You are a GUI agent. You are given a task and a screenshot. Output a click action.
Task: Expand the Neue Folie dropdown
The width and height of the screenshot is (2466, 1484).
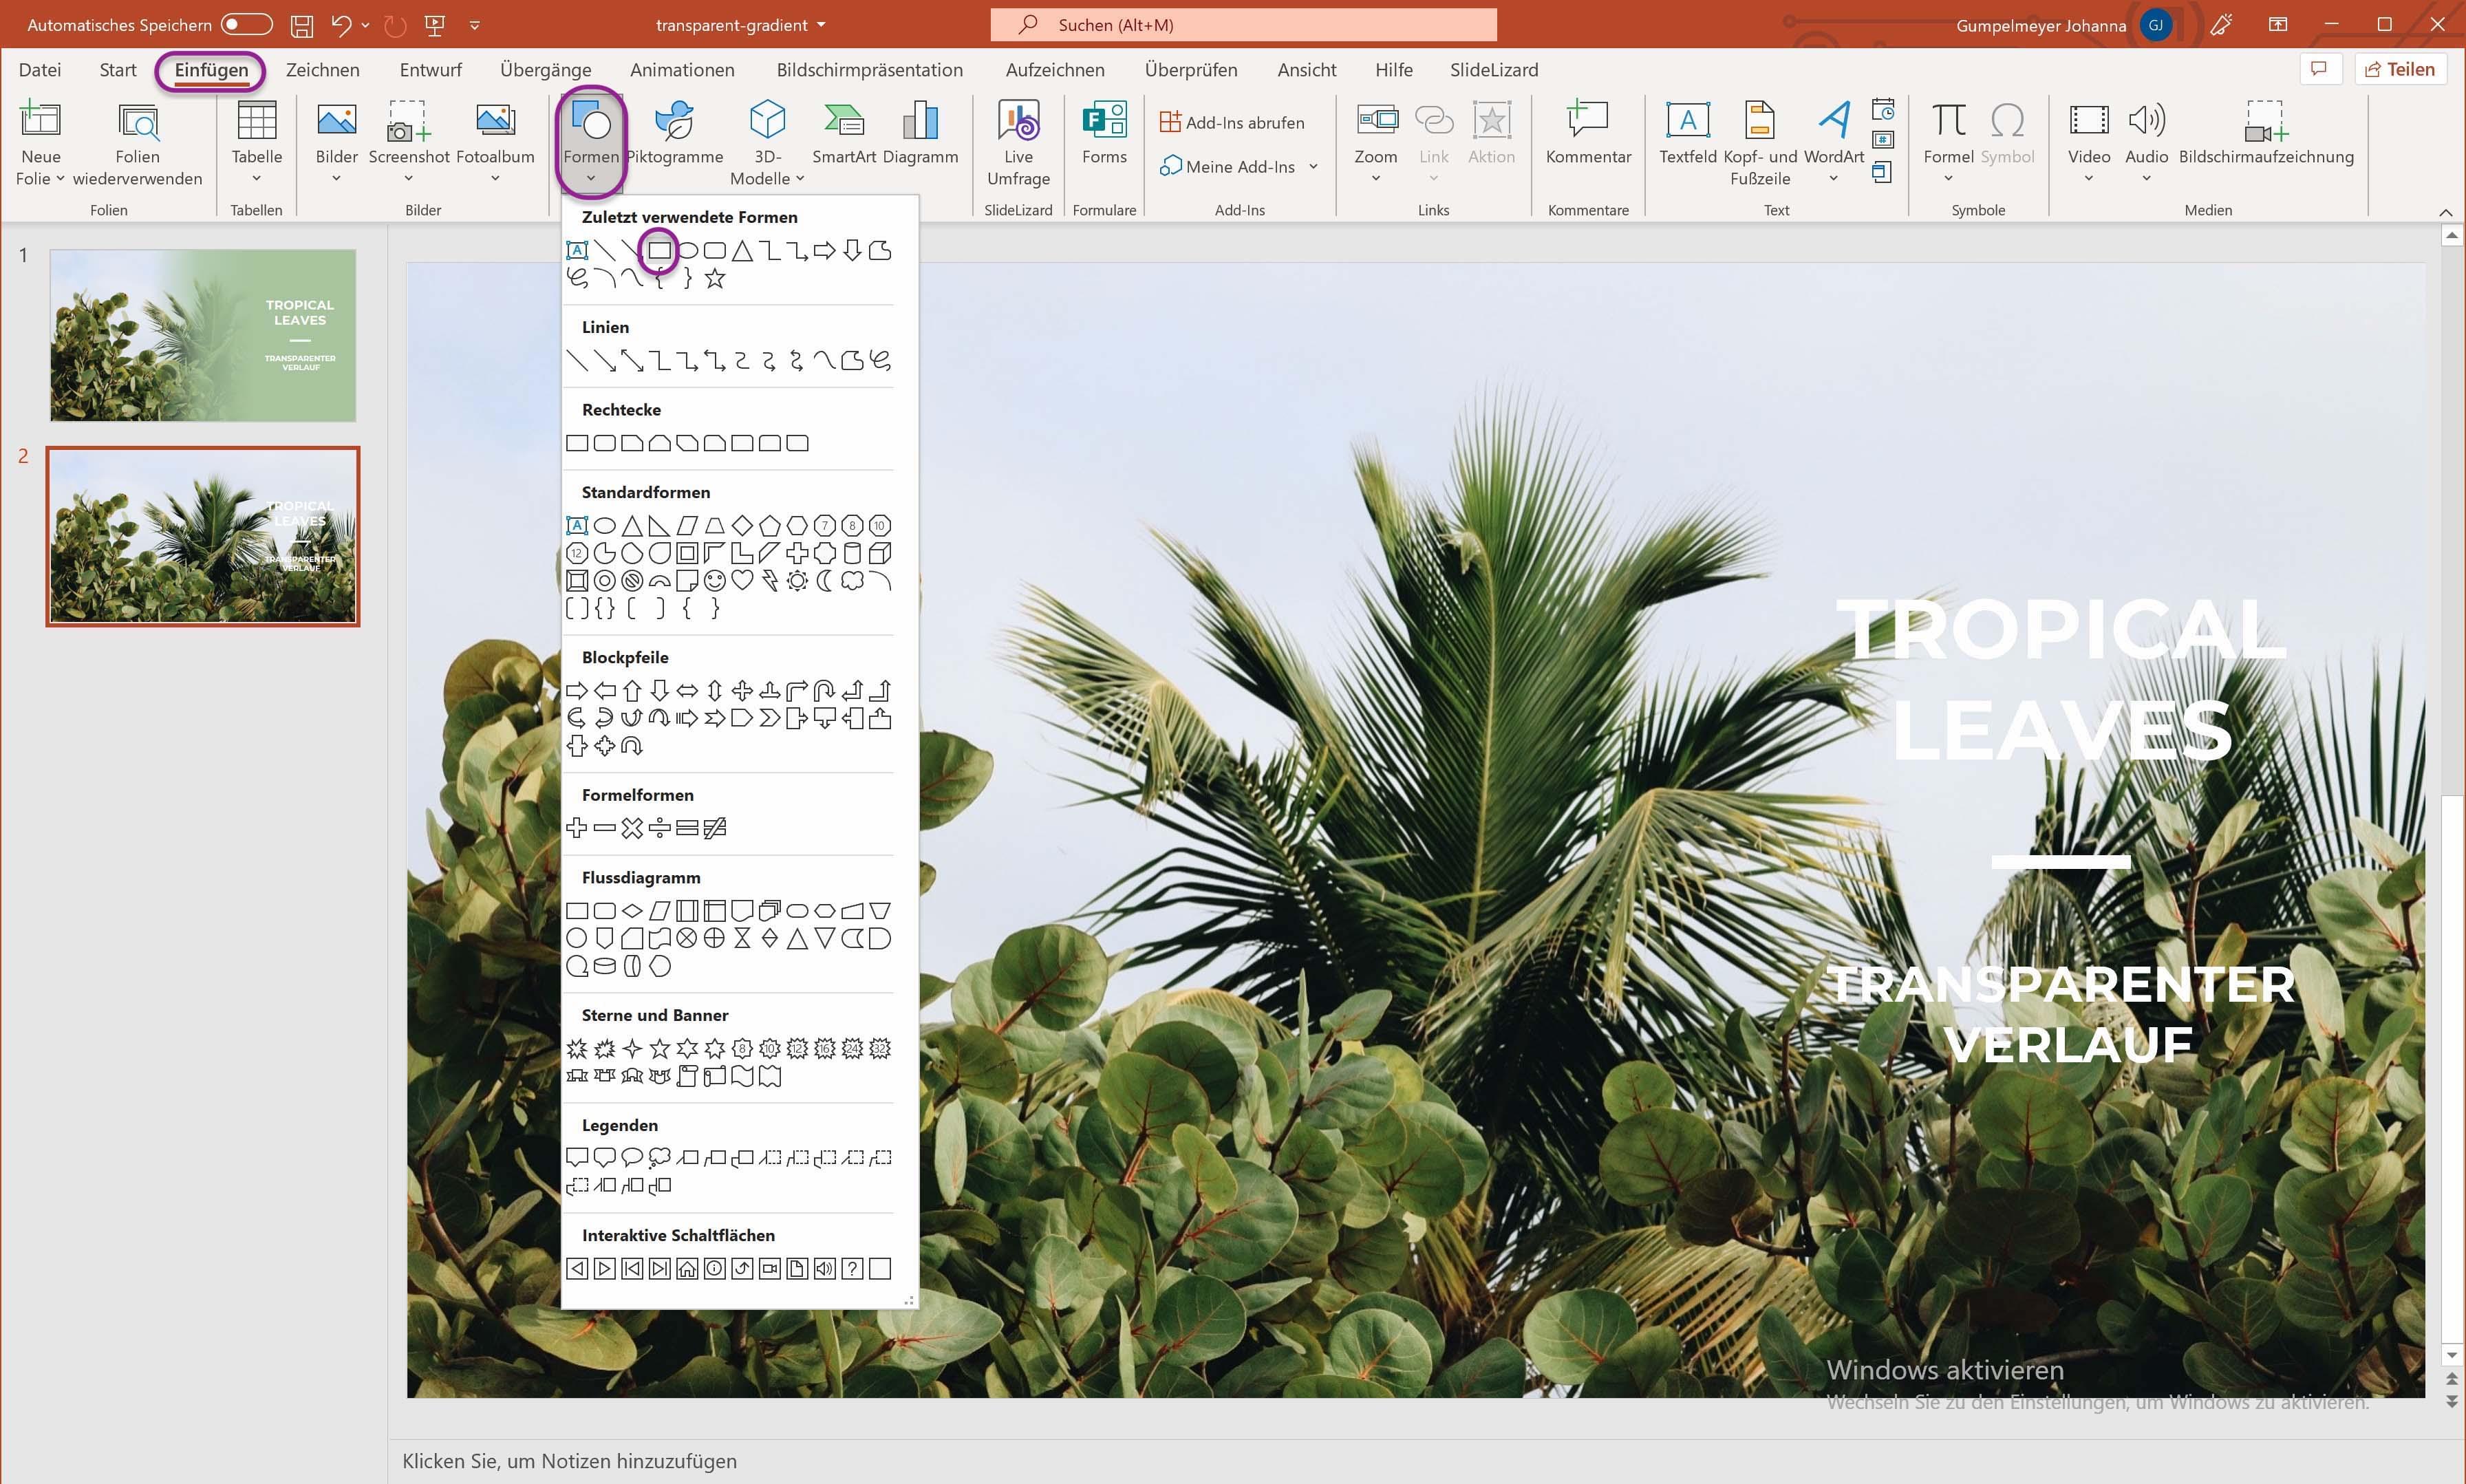[40, 178]
